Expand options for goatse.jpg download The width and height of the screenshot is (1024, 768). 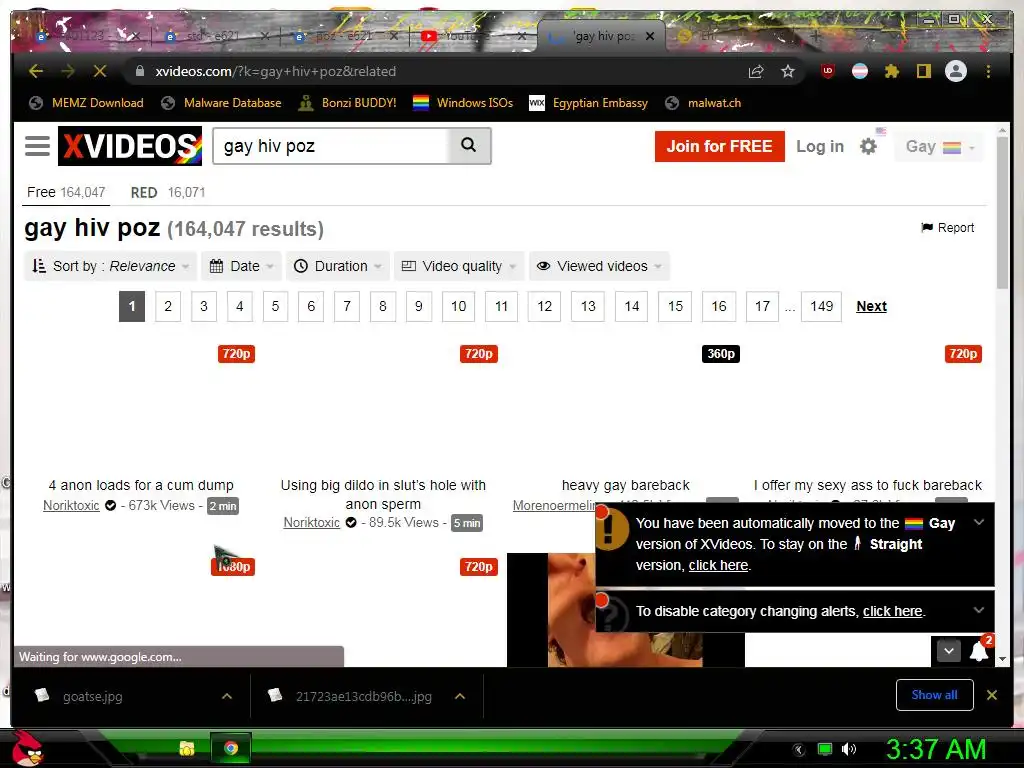click(x=227, y=696)
